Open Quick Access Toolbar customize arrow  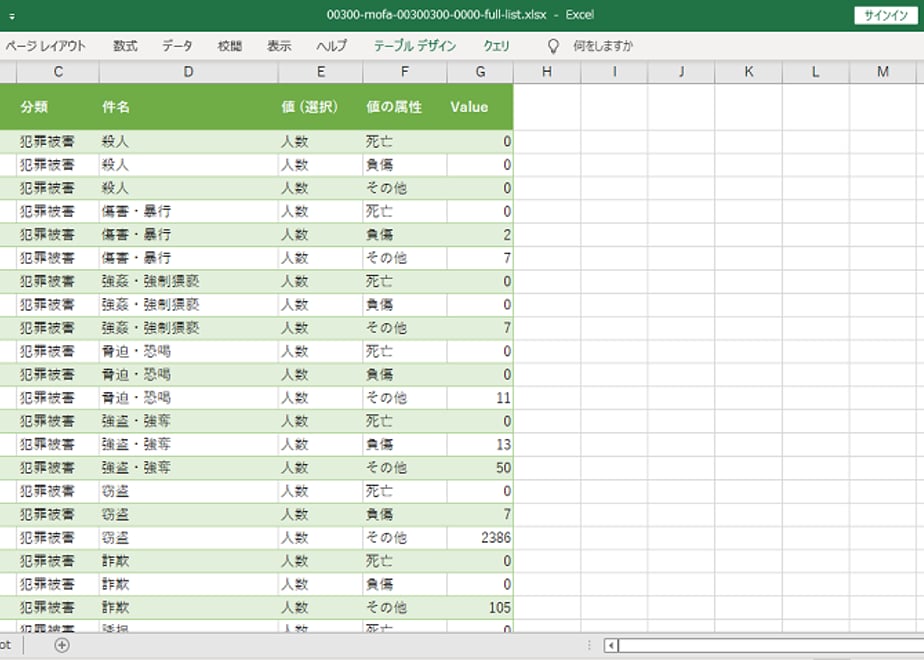12,16
